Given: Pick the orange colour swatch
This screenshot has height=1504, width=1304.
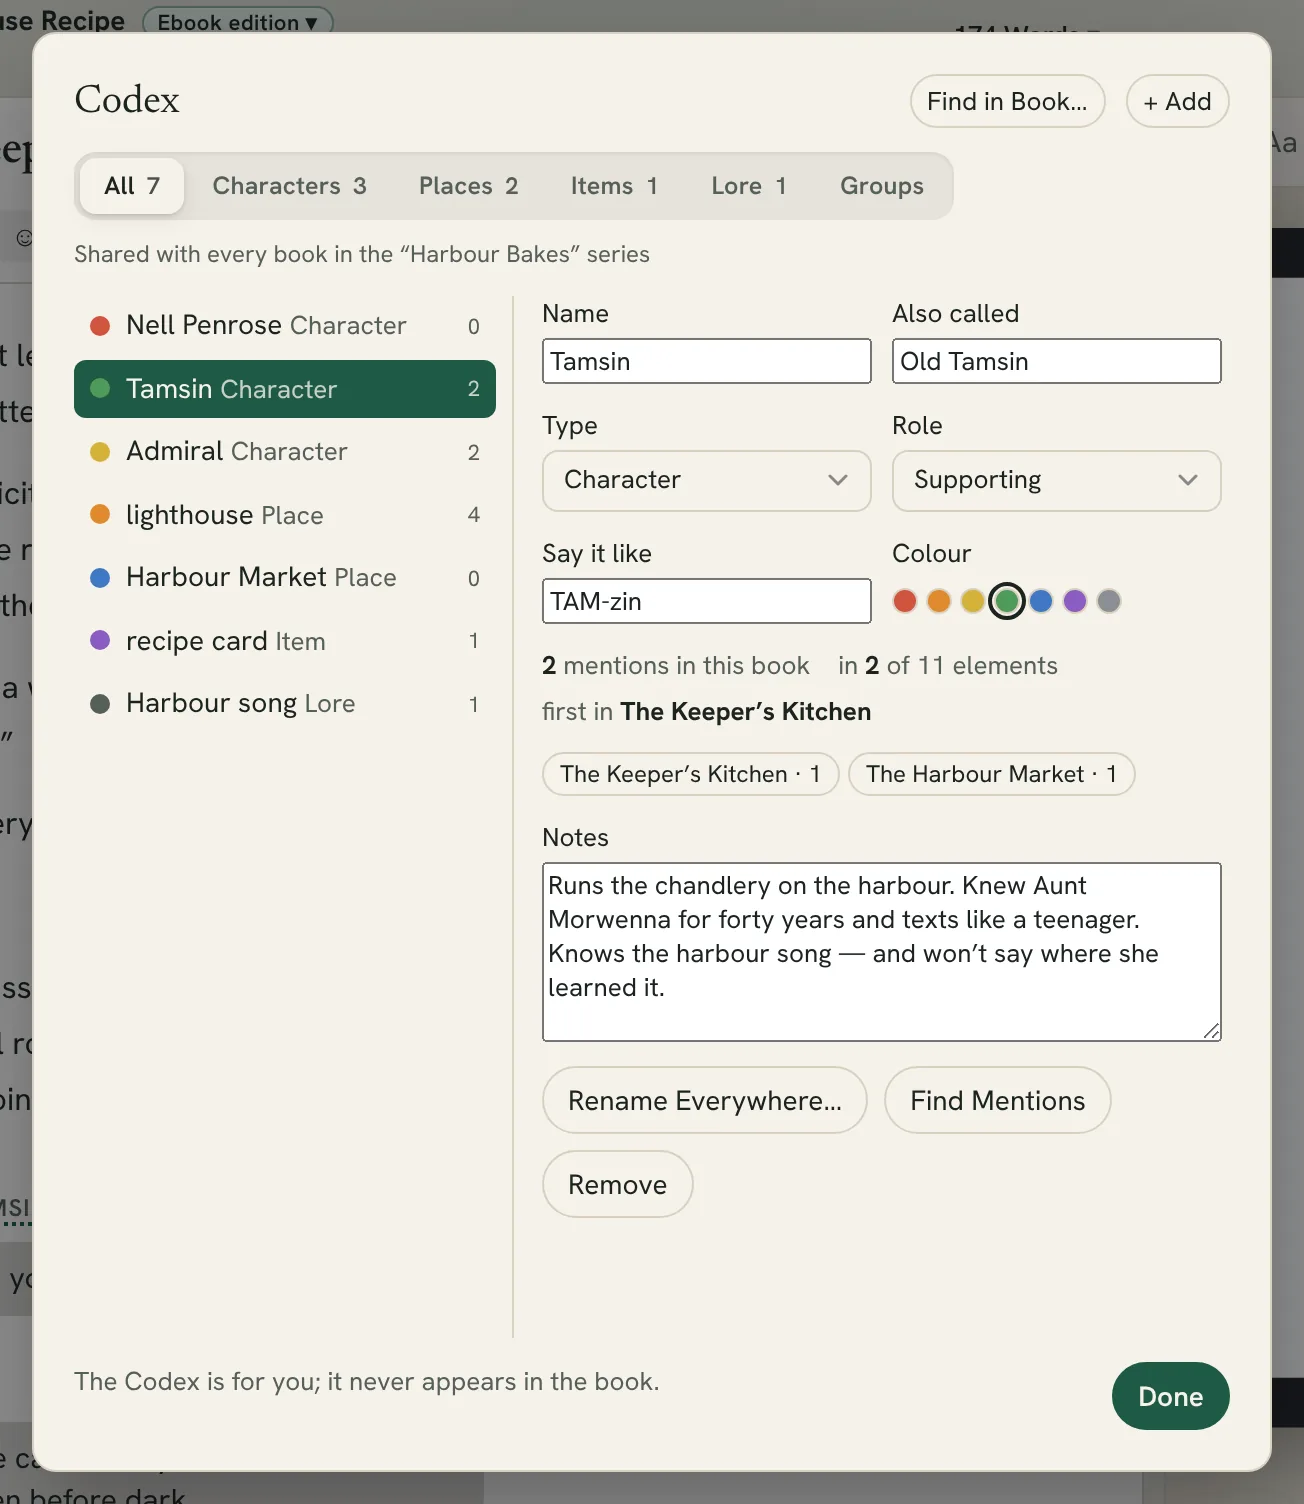Looking at the screenshot, I should click(939, 601).
